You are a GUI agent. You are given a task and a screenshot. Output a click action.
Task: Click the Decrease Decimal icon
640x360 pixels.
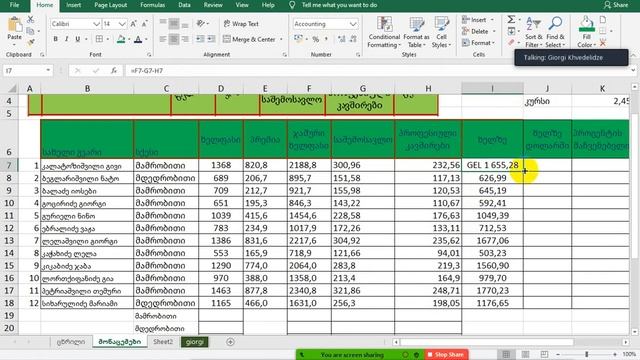[353, 39]
